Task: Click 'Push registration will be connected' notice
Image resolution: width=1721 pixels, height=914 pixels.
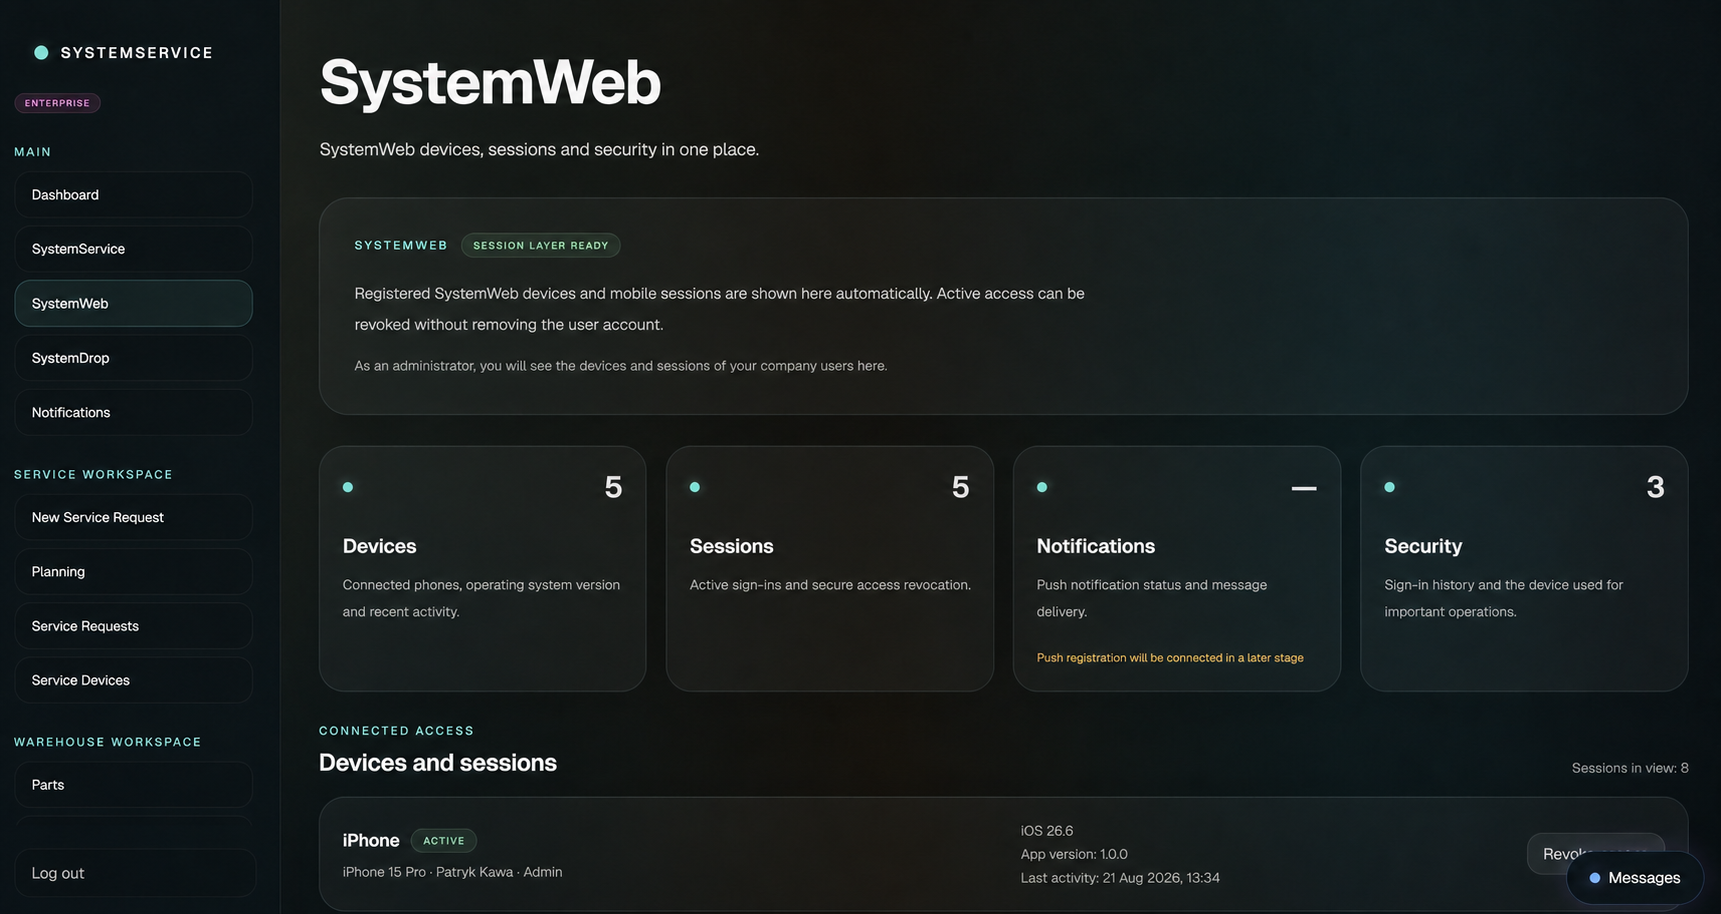Action: [x=1170, y=658]
